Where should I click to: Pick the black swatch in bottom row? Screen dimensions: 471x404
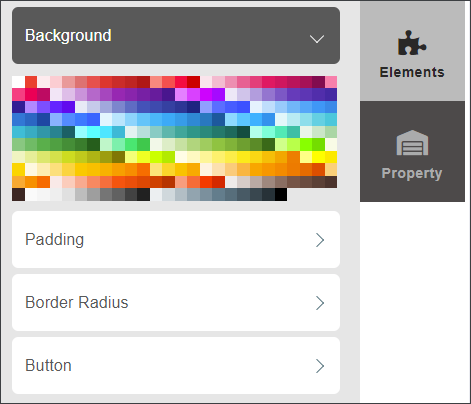point(281,195)
